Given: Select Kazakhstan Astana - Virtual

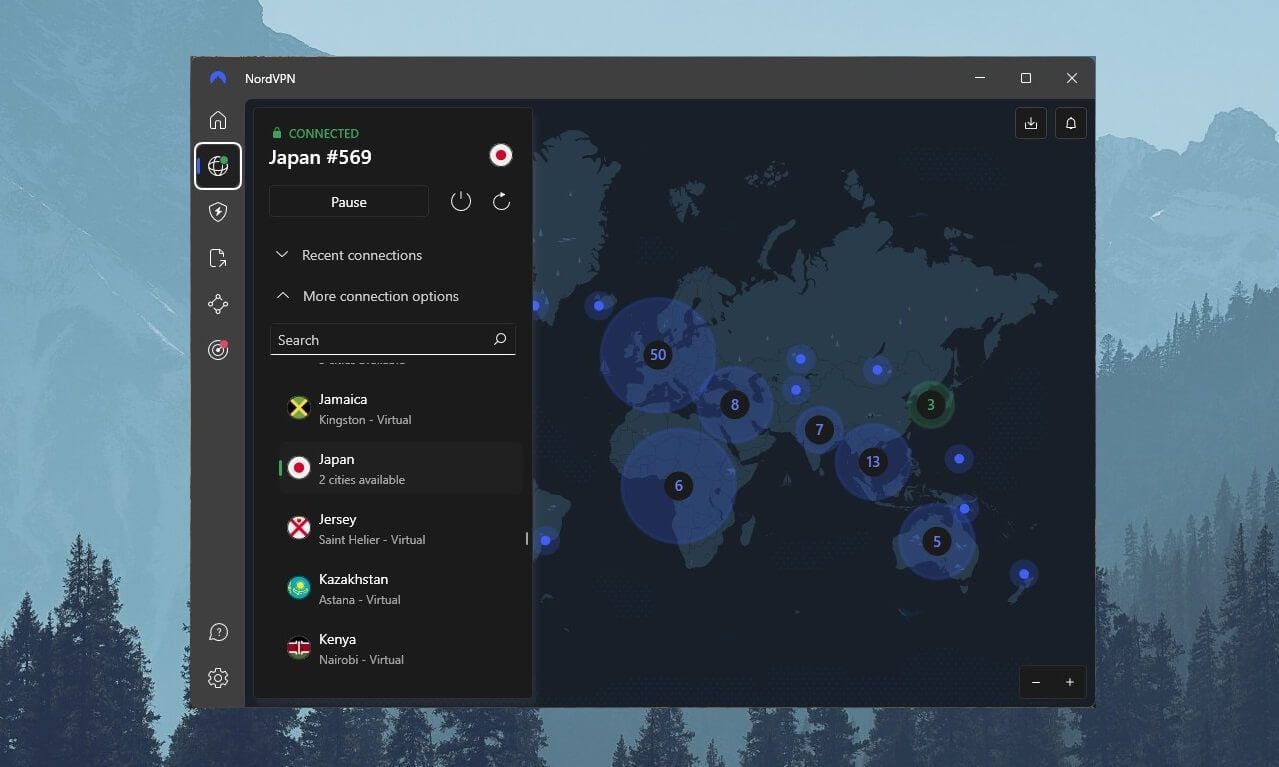Looking at the screenshot, I should click(x=400, y=589).
